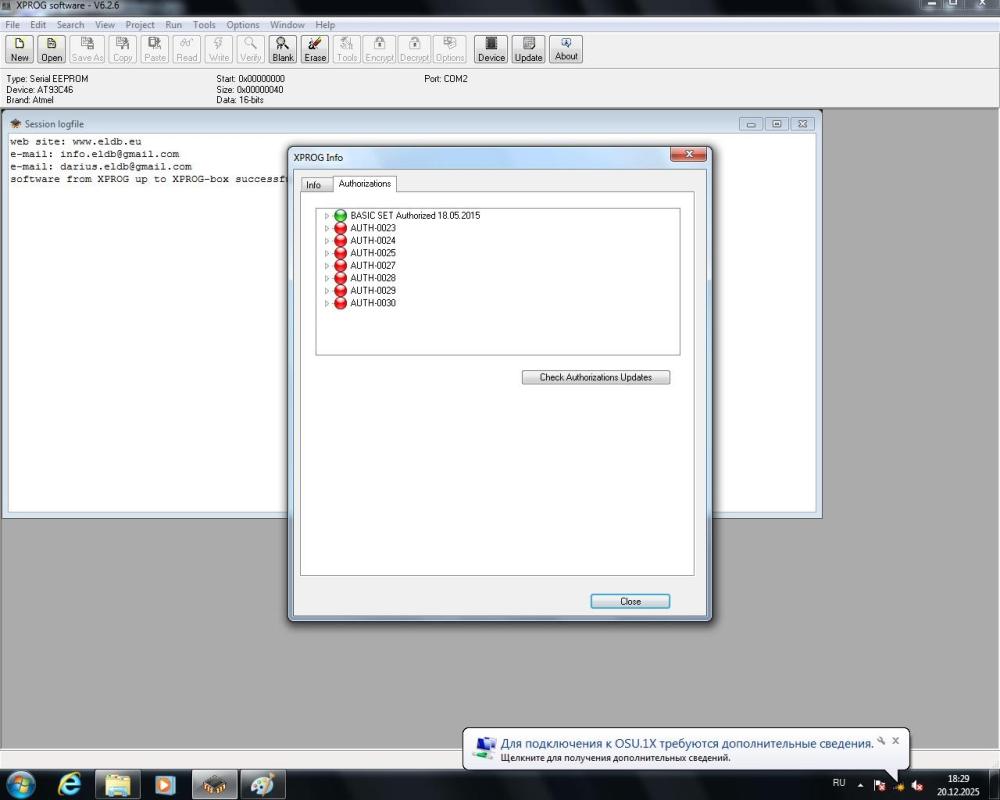Click the Erase toolbar icon

315,49
